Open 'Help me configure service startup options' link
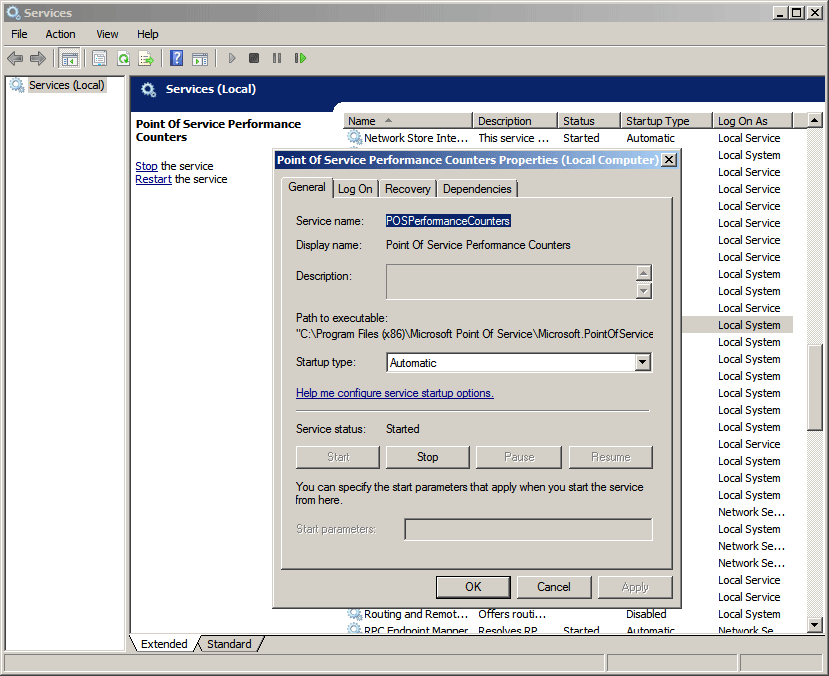Viewport: 829px width, 676px height. [394, 393]
